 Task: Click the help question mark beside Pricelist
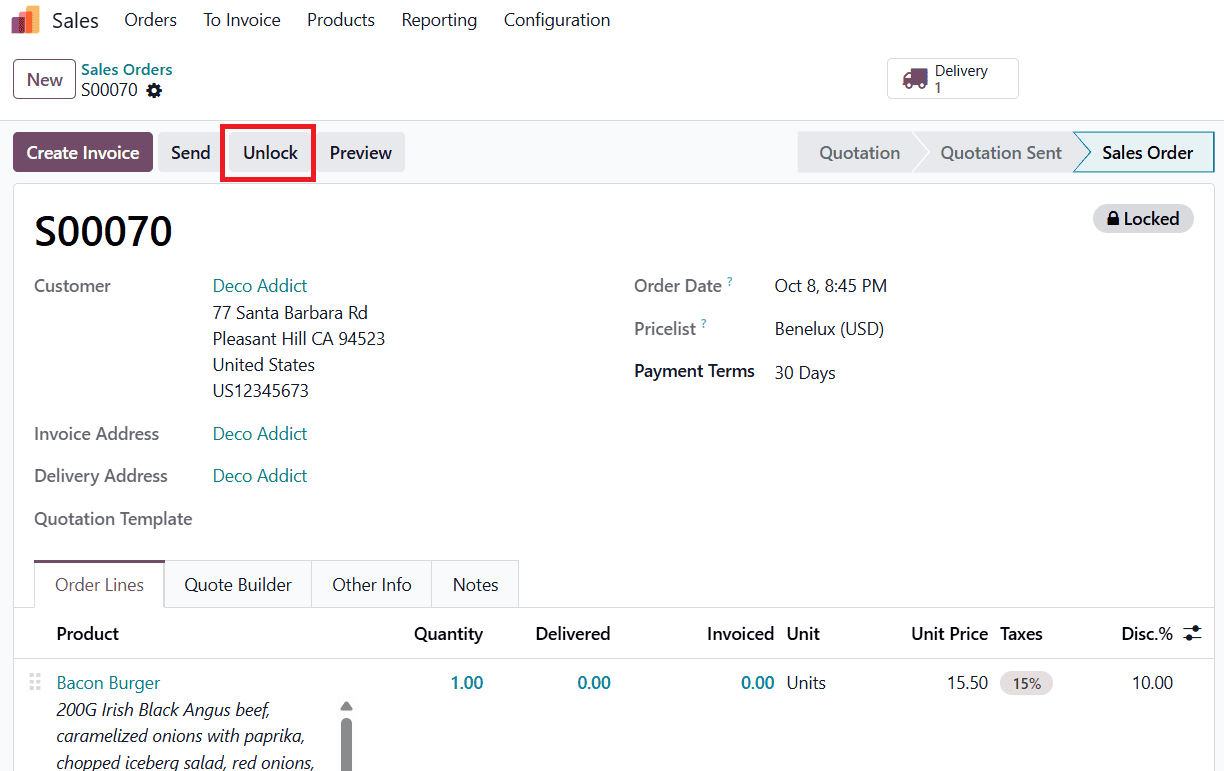coord(704,325)
